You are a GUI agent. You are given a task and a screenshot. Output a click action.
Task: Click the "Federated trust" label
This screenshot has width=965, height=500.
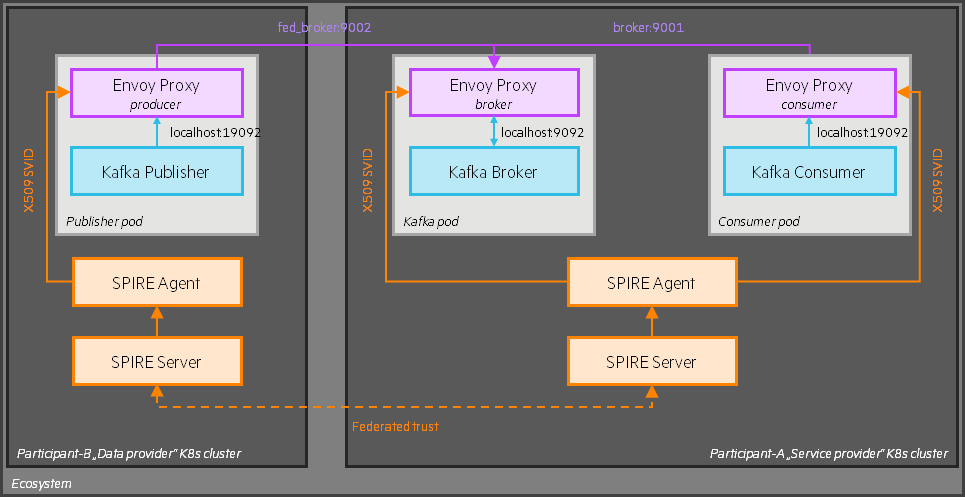click(395, 426)
